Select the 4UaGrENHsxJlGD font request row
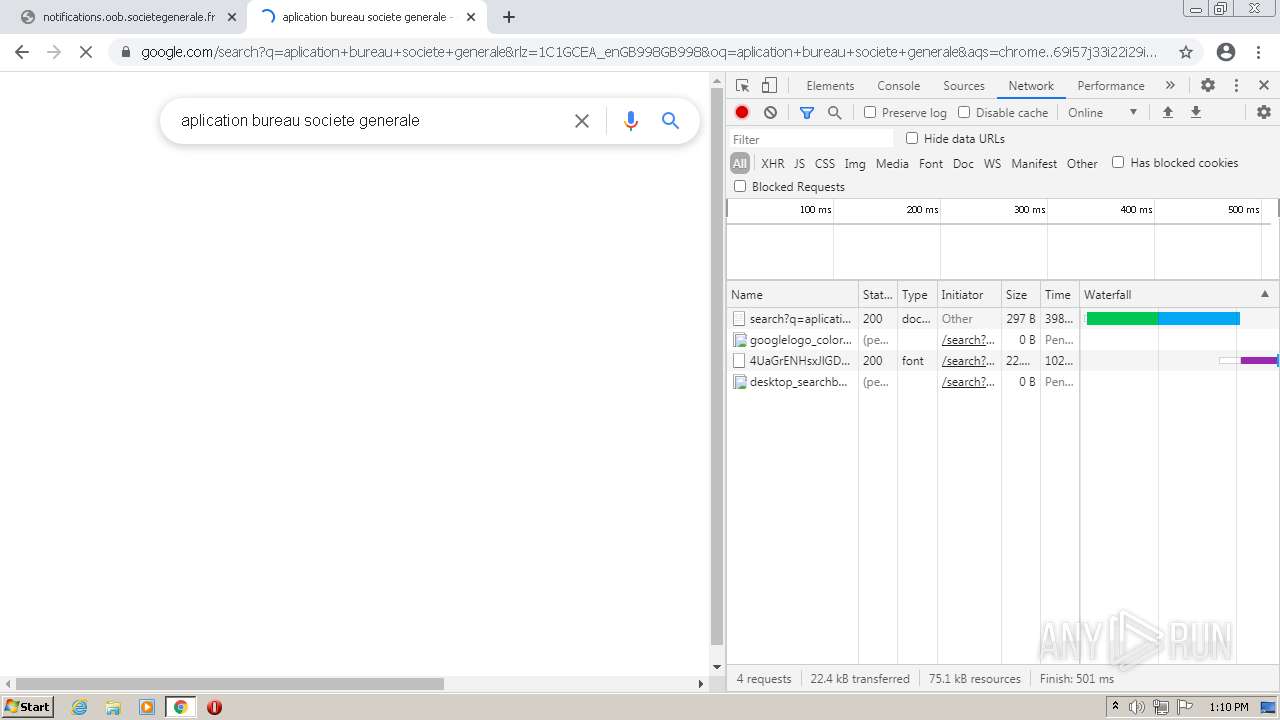Viewport: 1280px width, 720px height. coord(1002,361)
